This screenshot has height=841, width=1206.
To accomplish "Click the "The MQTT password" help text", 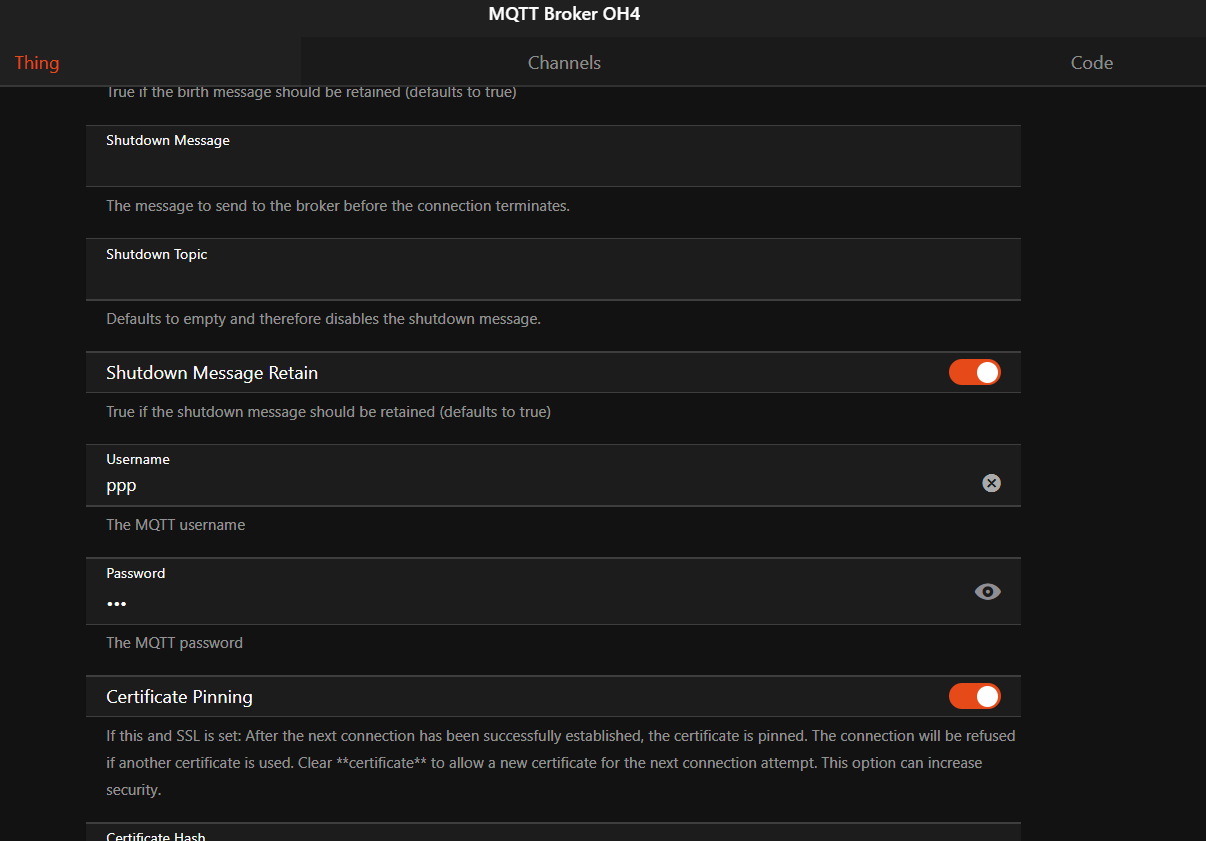I will click(x=175, y=643).
